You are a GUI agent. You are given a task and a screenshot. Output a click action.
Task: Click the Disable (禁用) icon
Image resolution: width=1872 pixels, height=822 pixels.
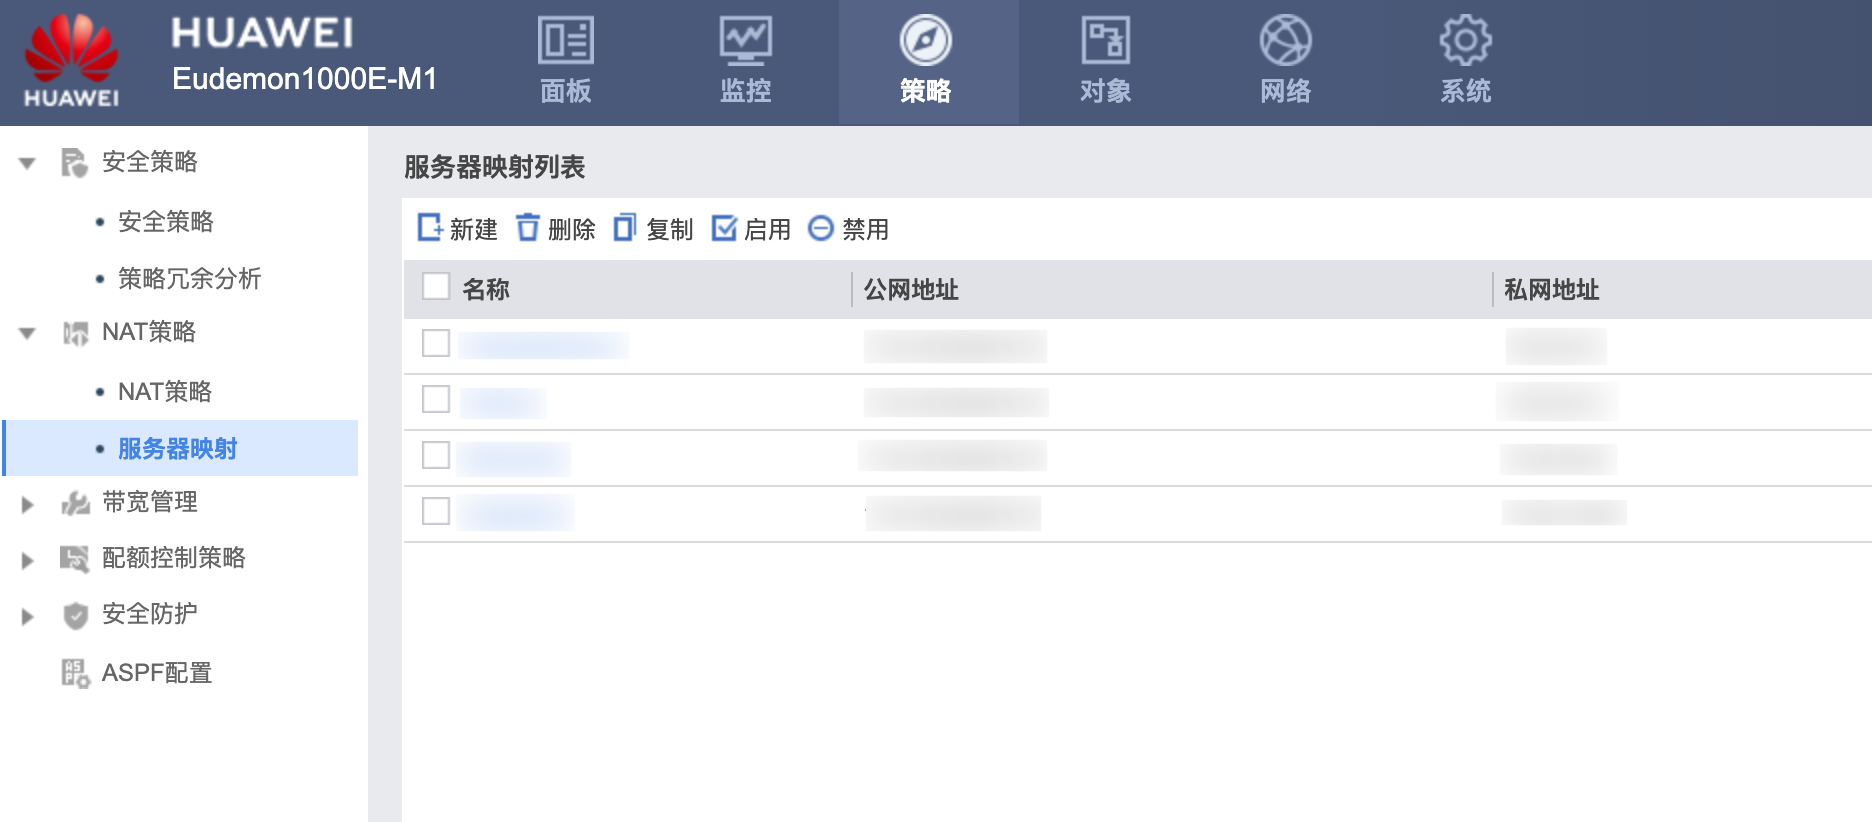[821, 228]
